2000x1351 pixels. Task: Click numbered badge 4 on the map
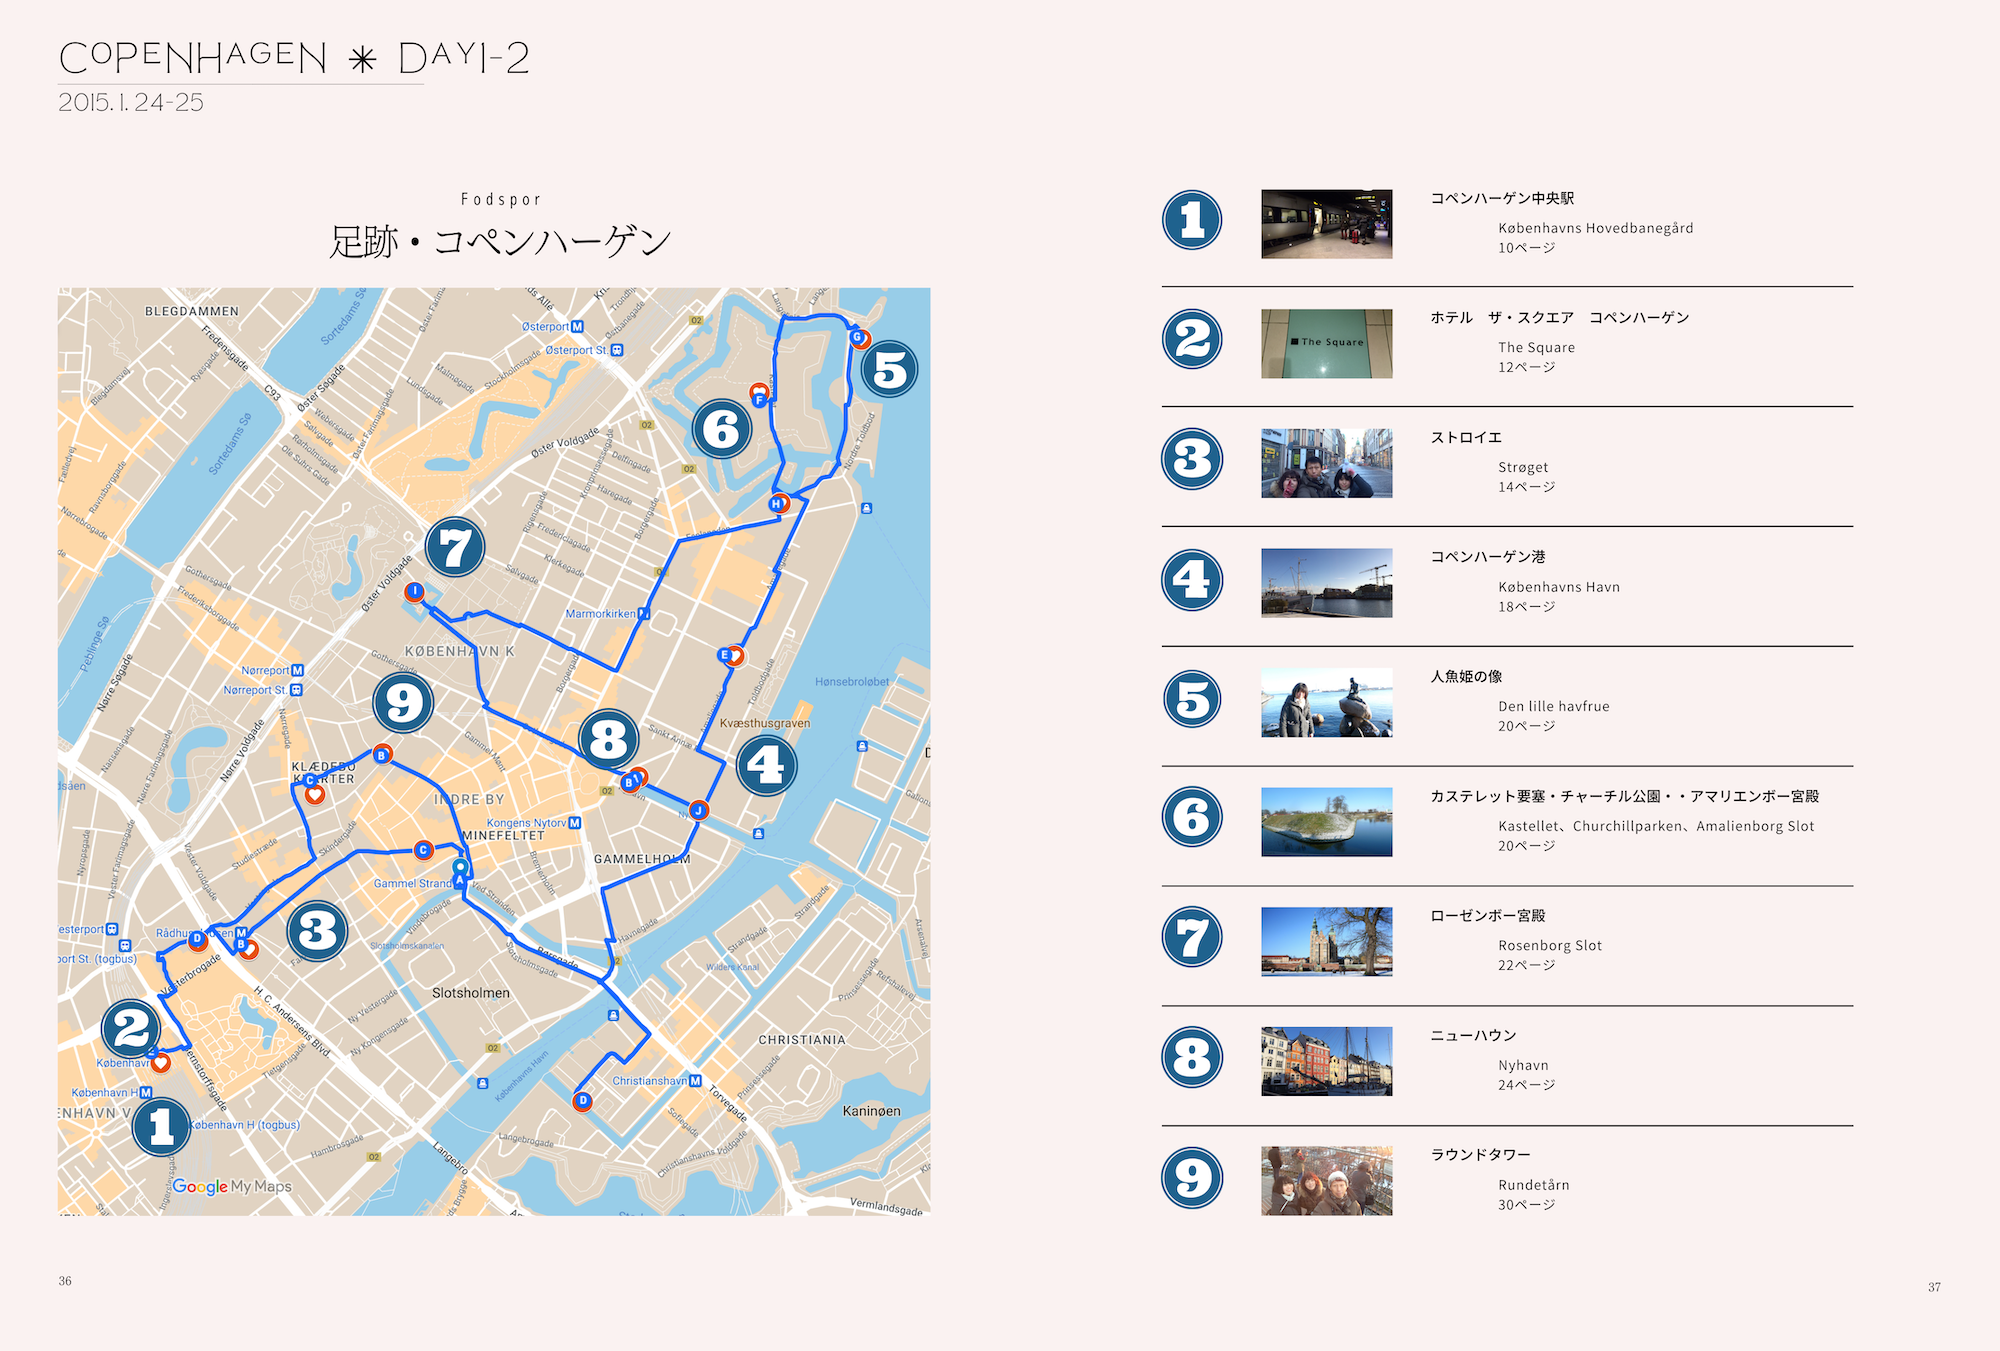[766, 765]
